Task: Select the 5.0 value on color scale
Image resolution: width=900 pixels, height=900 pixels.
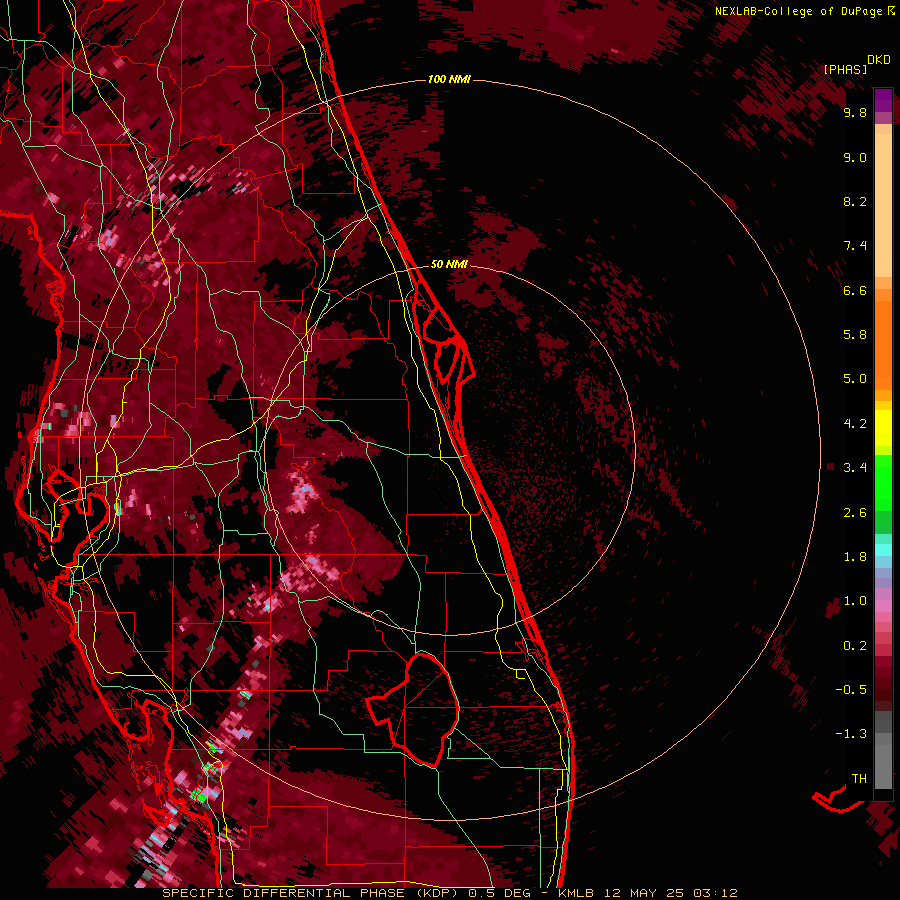Action: coord(855,379)
